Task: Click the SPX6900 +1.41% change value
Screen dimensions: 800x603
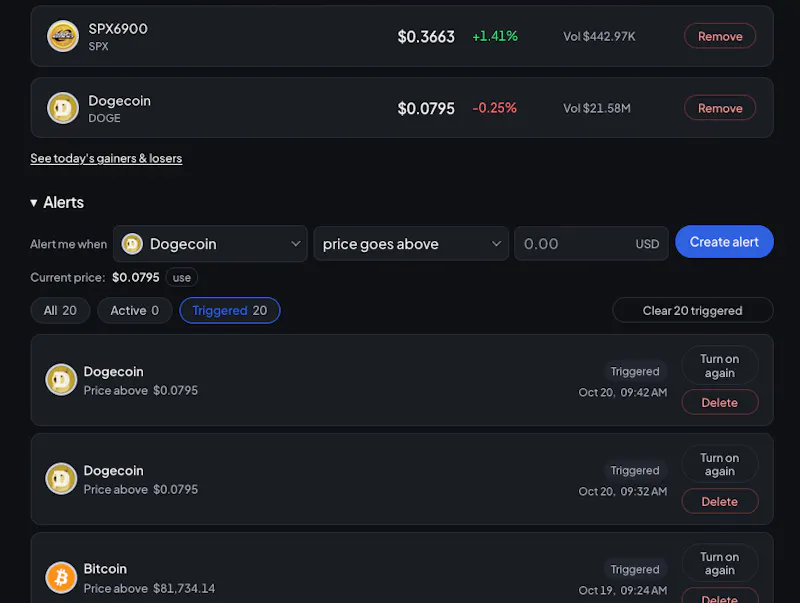Action: [x=494, y=36]
